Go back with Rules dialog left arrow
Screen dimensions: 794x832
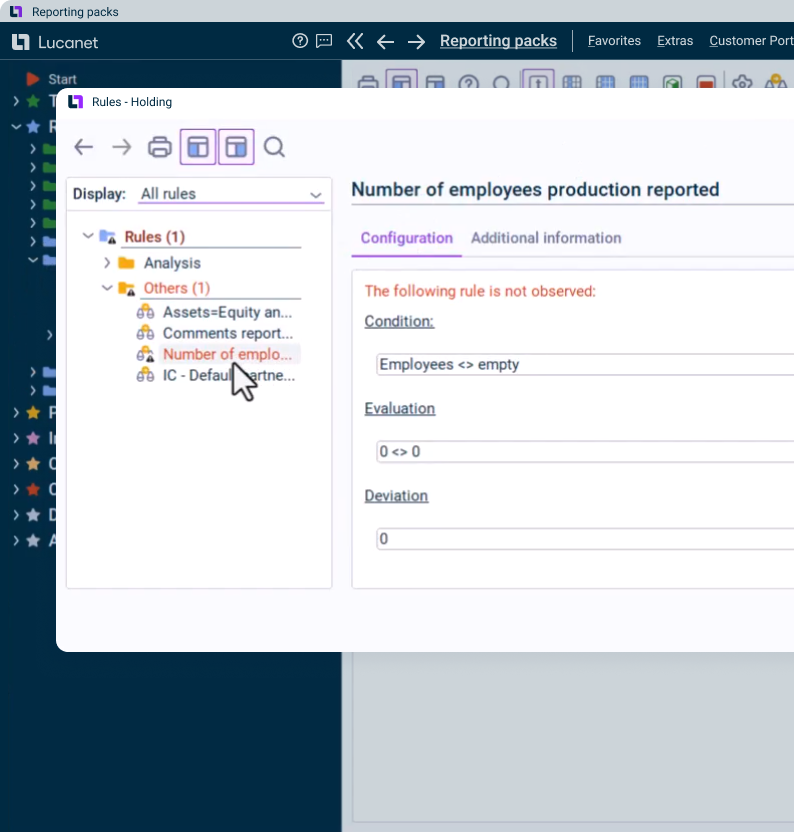[84, 148]
